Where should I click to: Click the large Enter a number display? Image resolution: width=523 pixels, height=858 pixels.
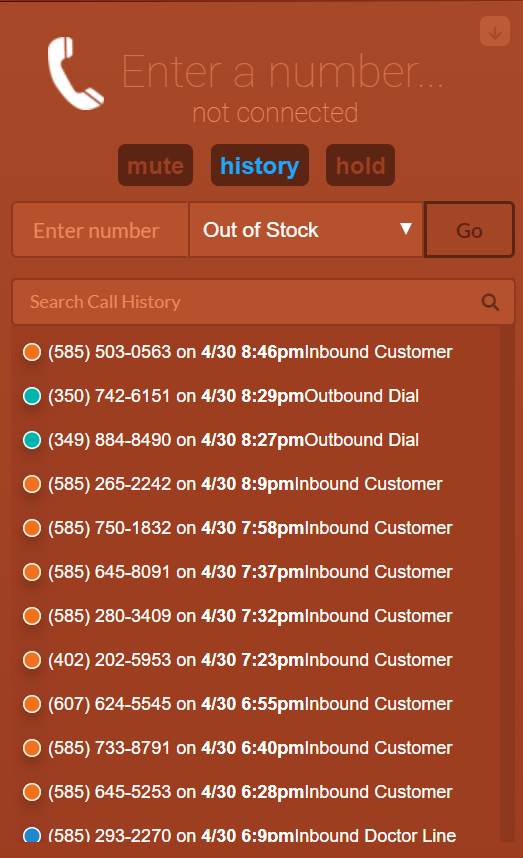click(282, 71)
